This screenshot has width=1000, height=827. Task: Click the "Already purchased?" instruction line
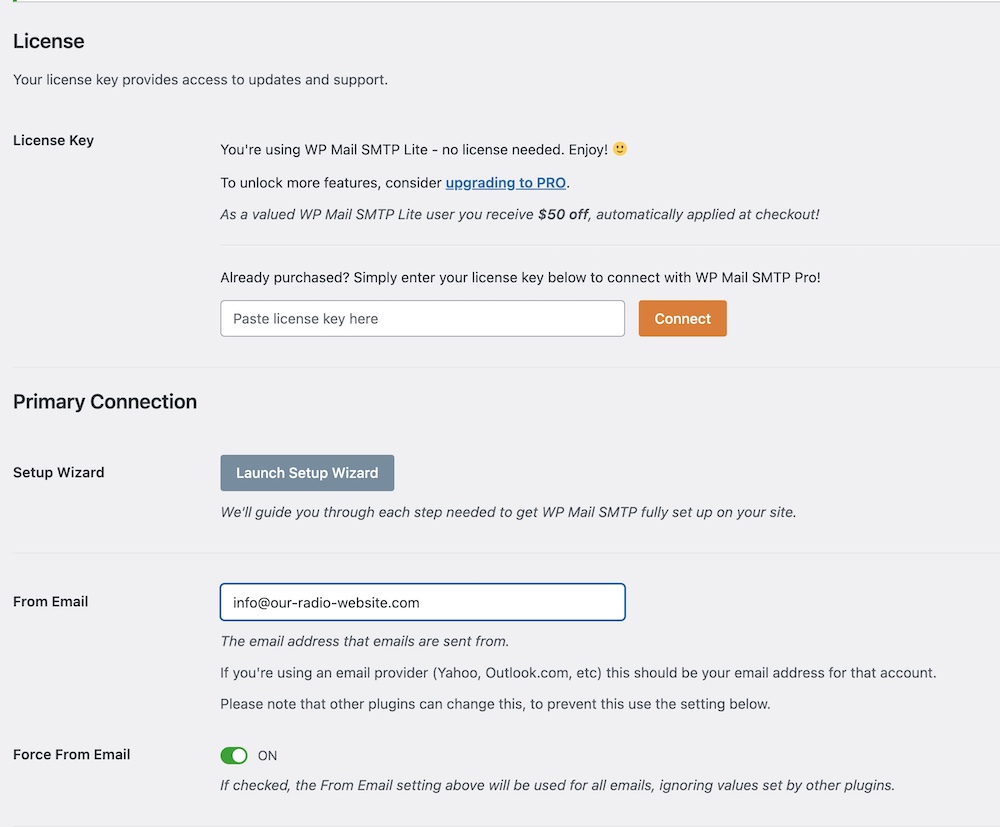520,277
